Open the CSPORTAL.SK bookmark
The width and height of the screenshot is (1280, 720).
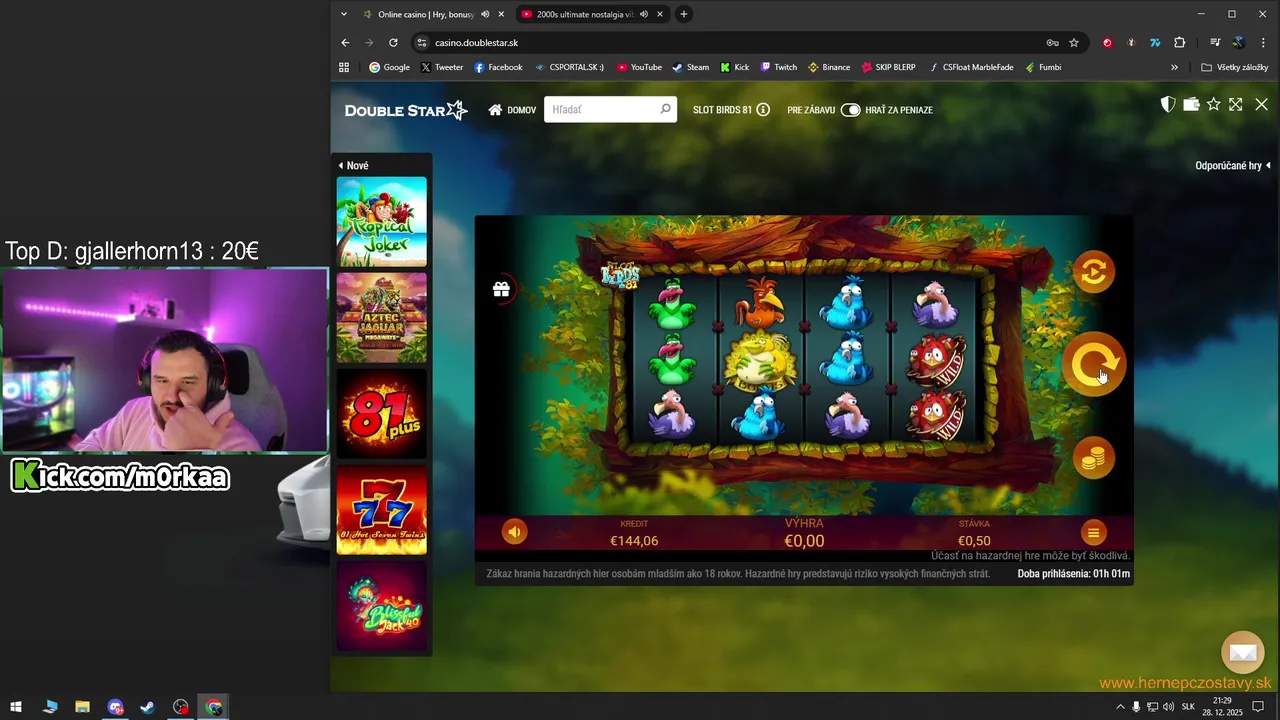[x=569, y=67]
